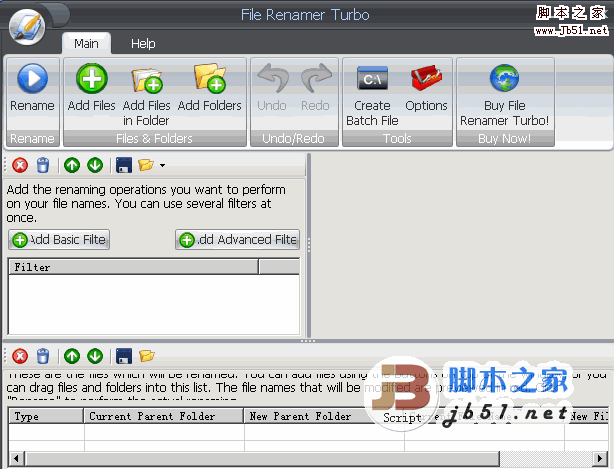
Task: Click the Rename play button
Action: (x=33, y=79)
